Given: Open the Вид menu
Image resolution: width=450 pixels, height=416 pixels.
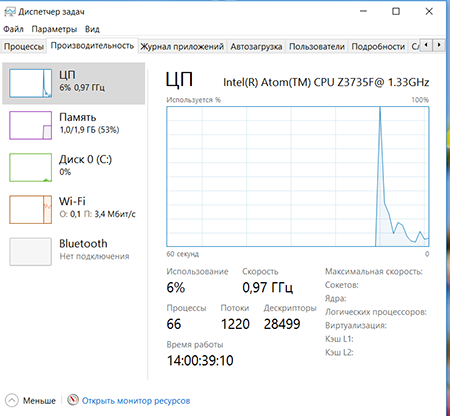Looking at the screenshot, I should click(x=92, y=29).
